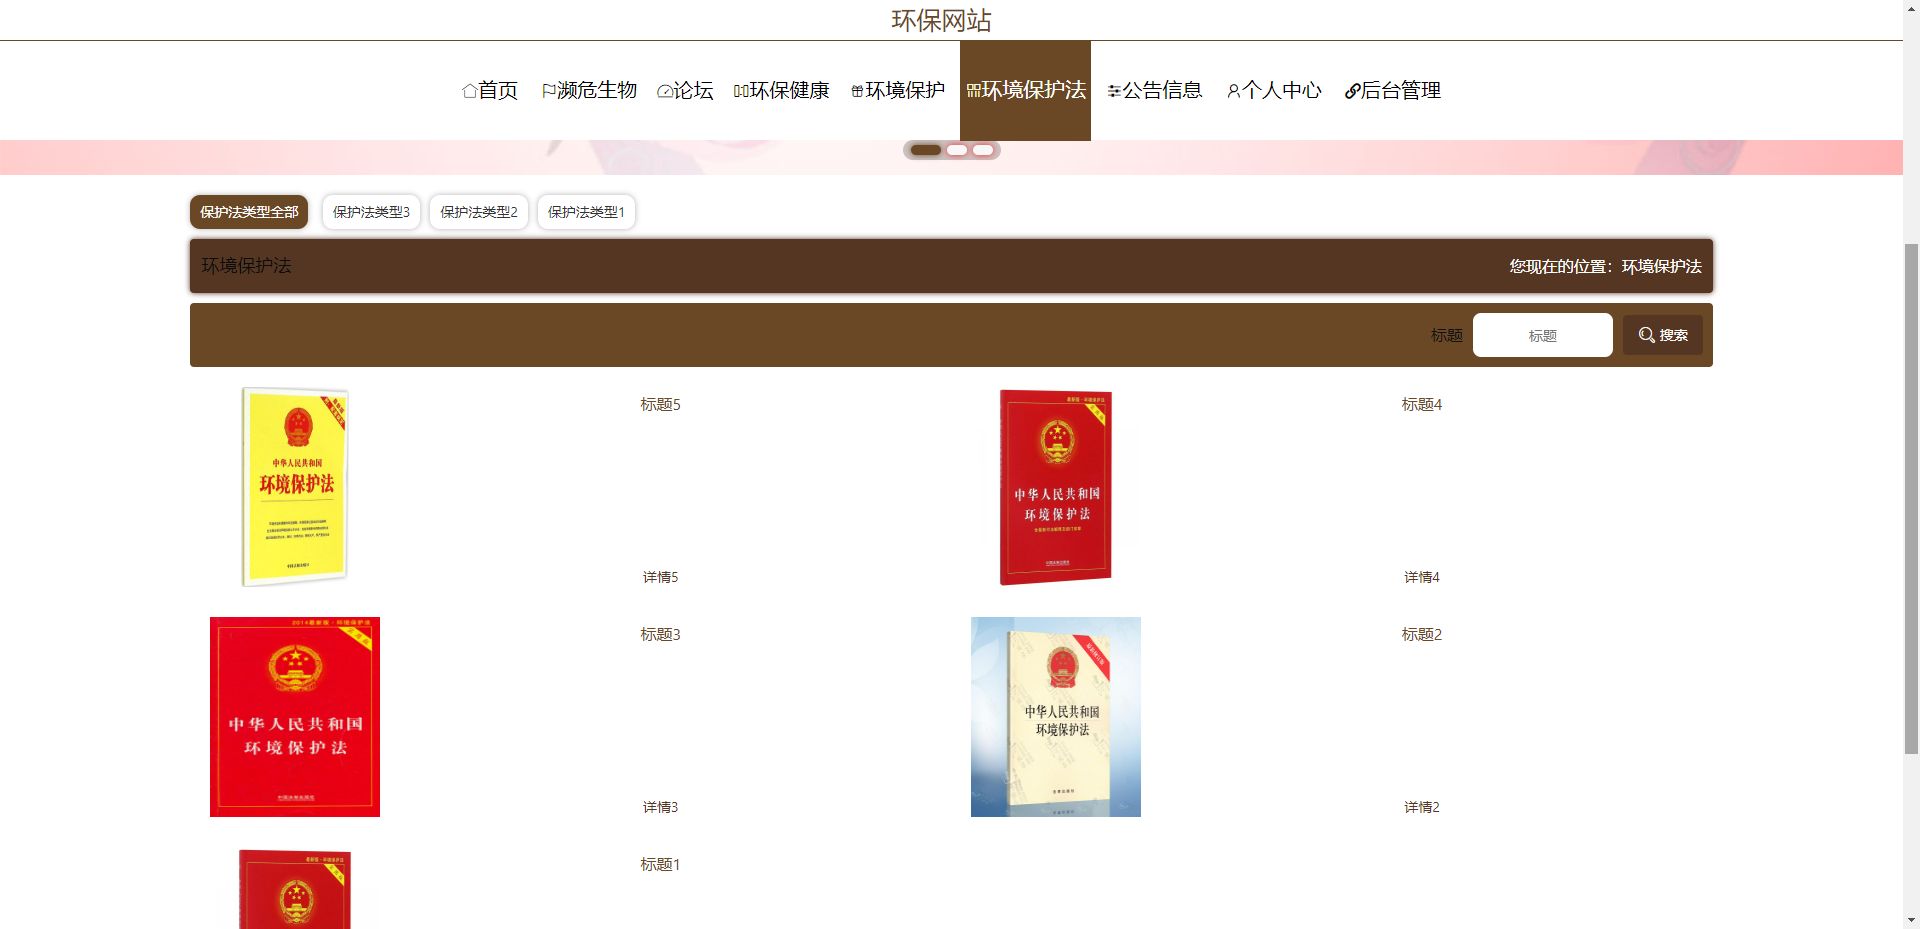Click the 标题5 text
The height and width of the screenshot is (929, 1920).
point(660,405)
